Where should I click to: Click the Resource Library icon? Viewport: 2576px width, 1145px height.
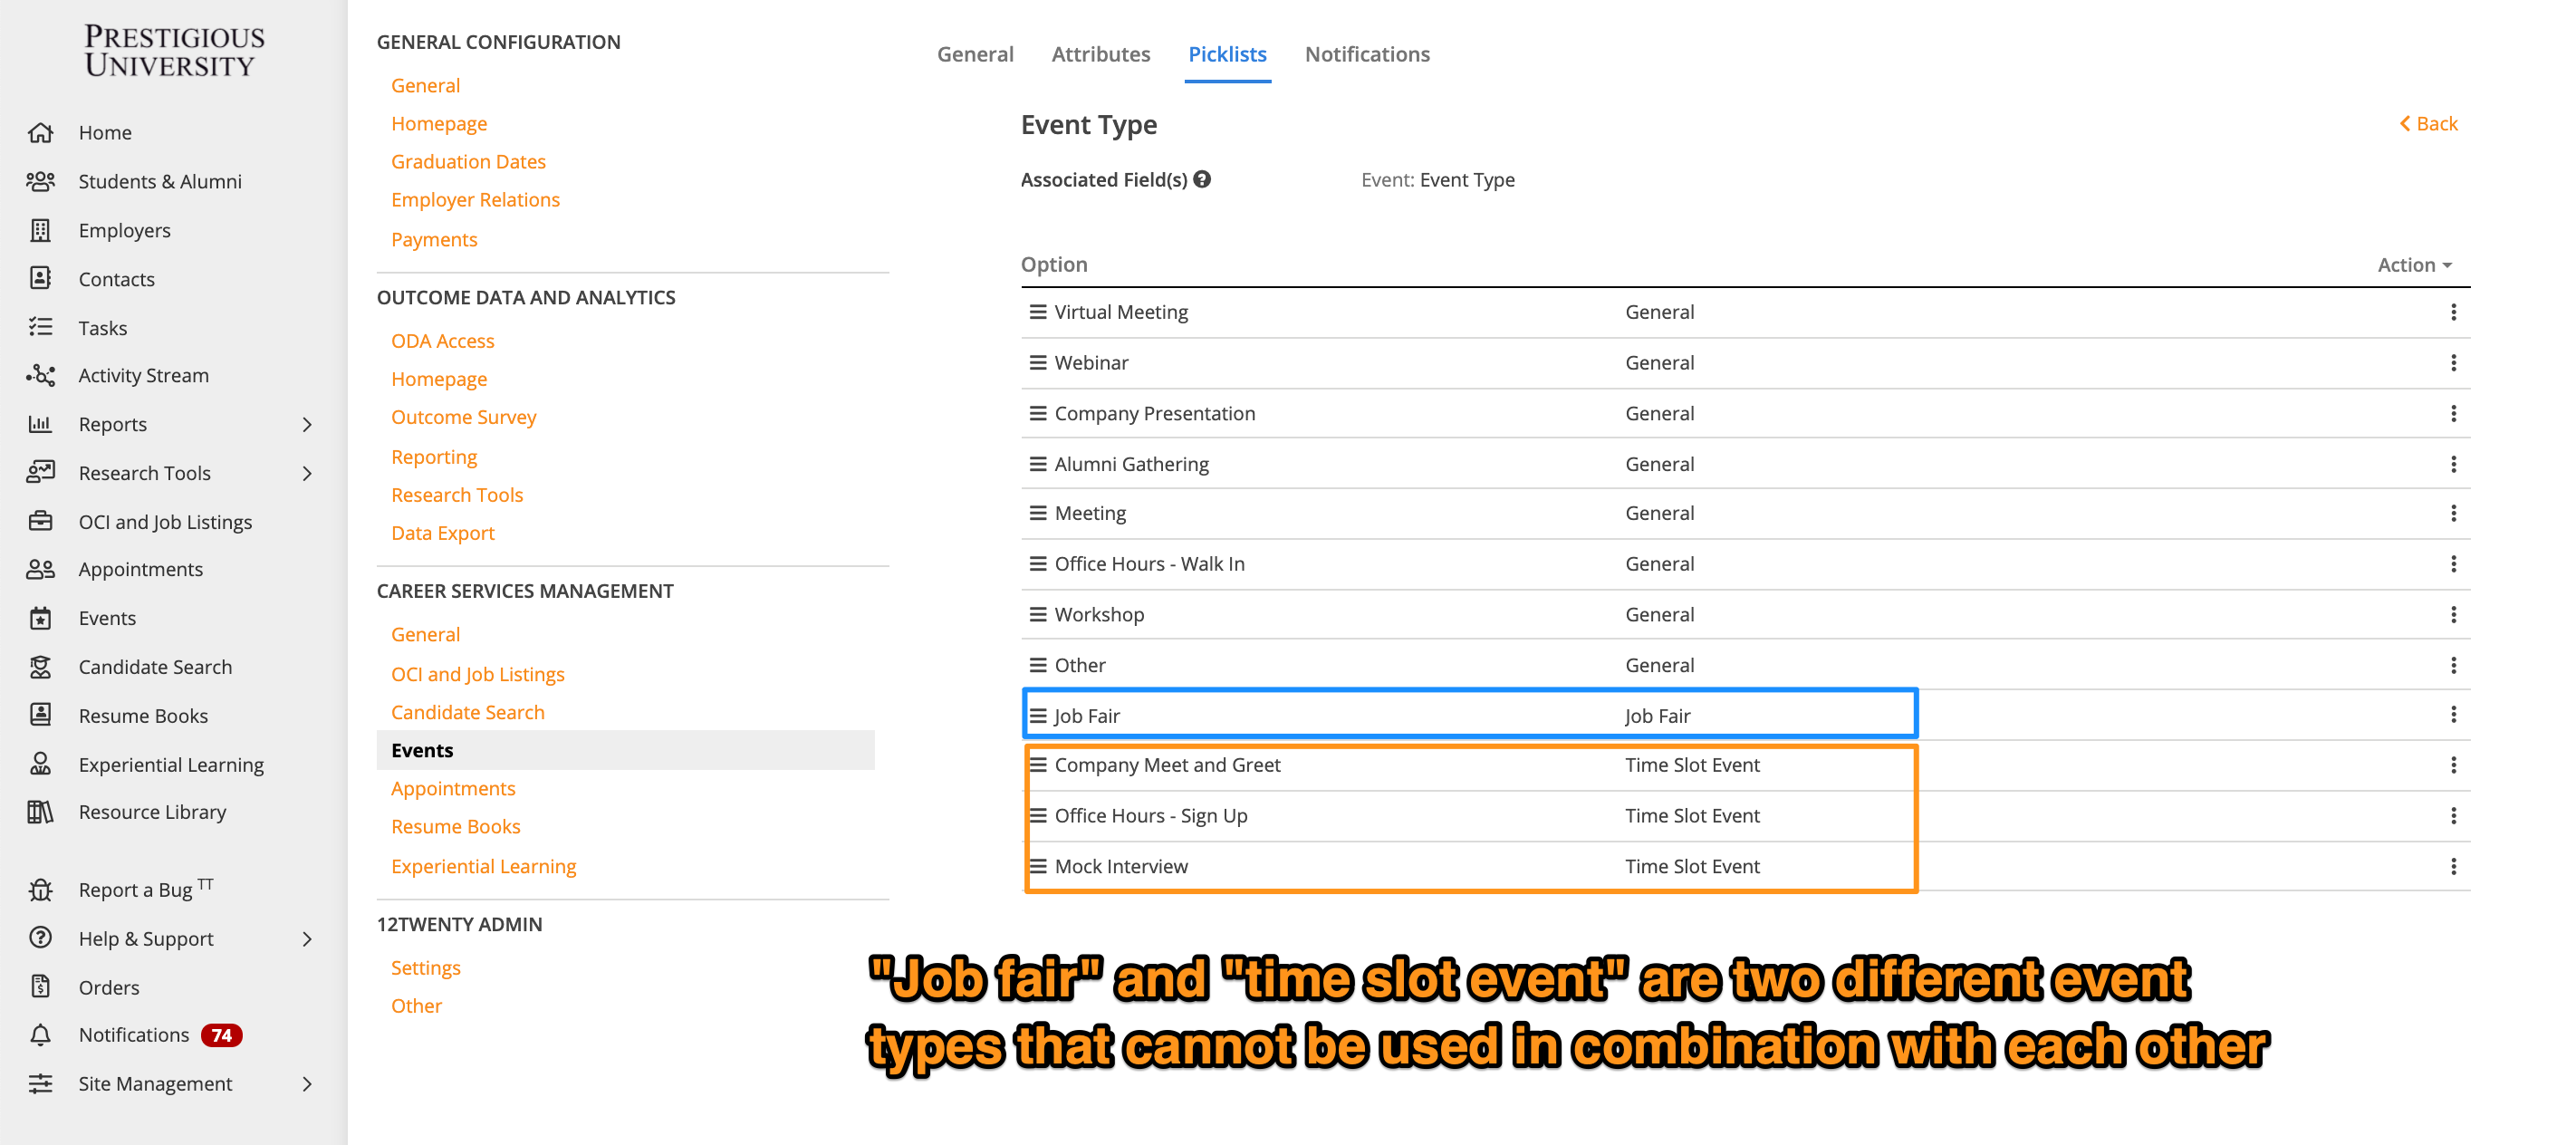[x=40, y=812]
